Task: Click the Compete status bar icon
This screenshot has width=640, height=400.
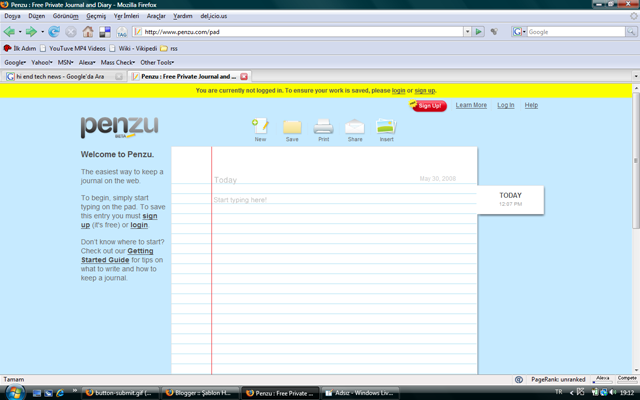Action: tap(627, 379)
